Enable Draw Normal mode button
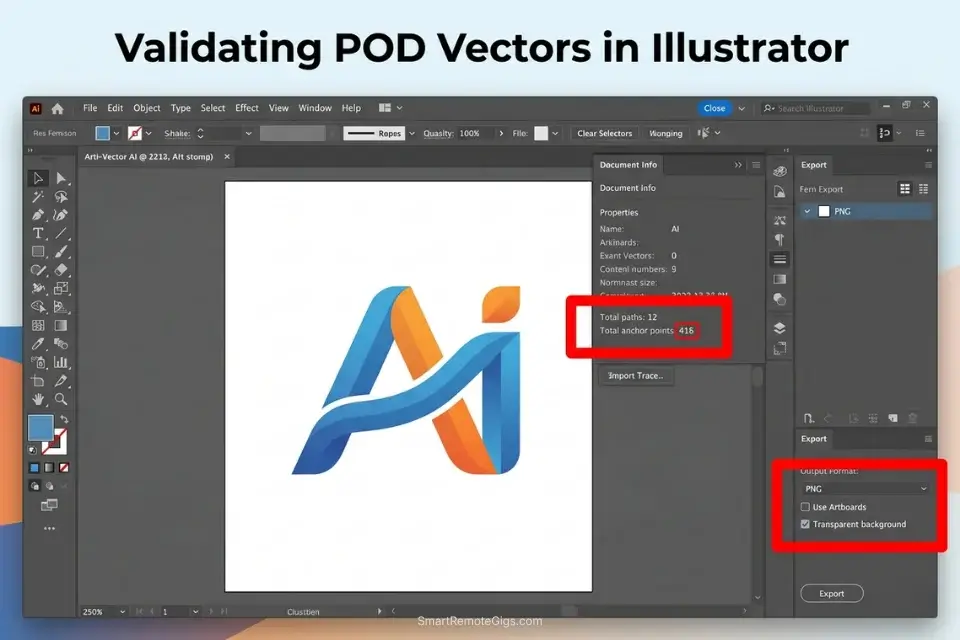Screen dimensions: 960x640 (34, 486)
